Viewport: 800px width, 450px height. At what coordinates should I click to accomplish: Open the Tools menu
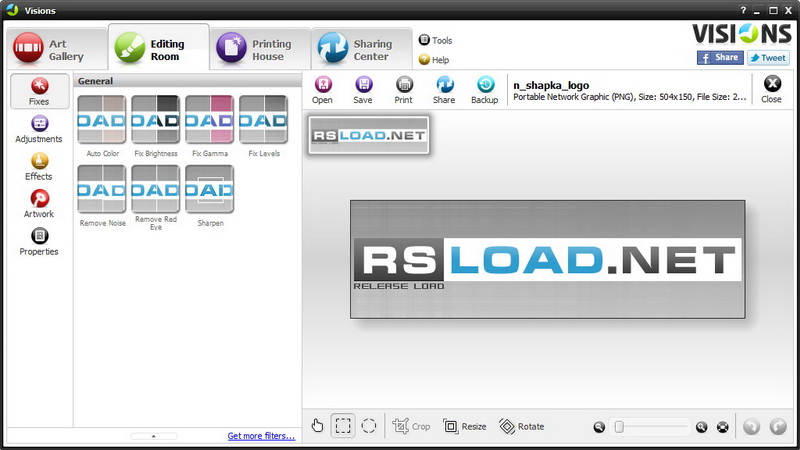pos(435,40)
